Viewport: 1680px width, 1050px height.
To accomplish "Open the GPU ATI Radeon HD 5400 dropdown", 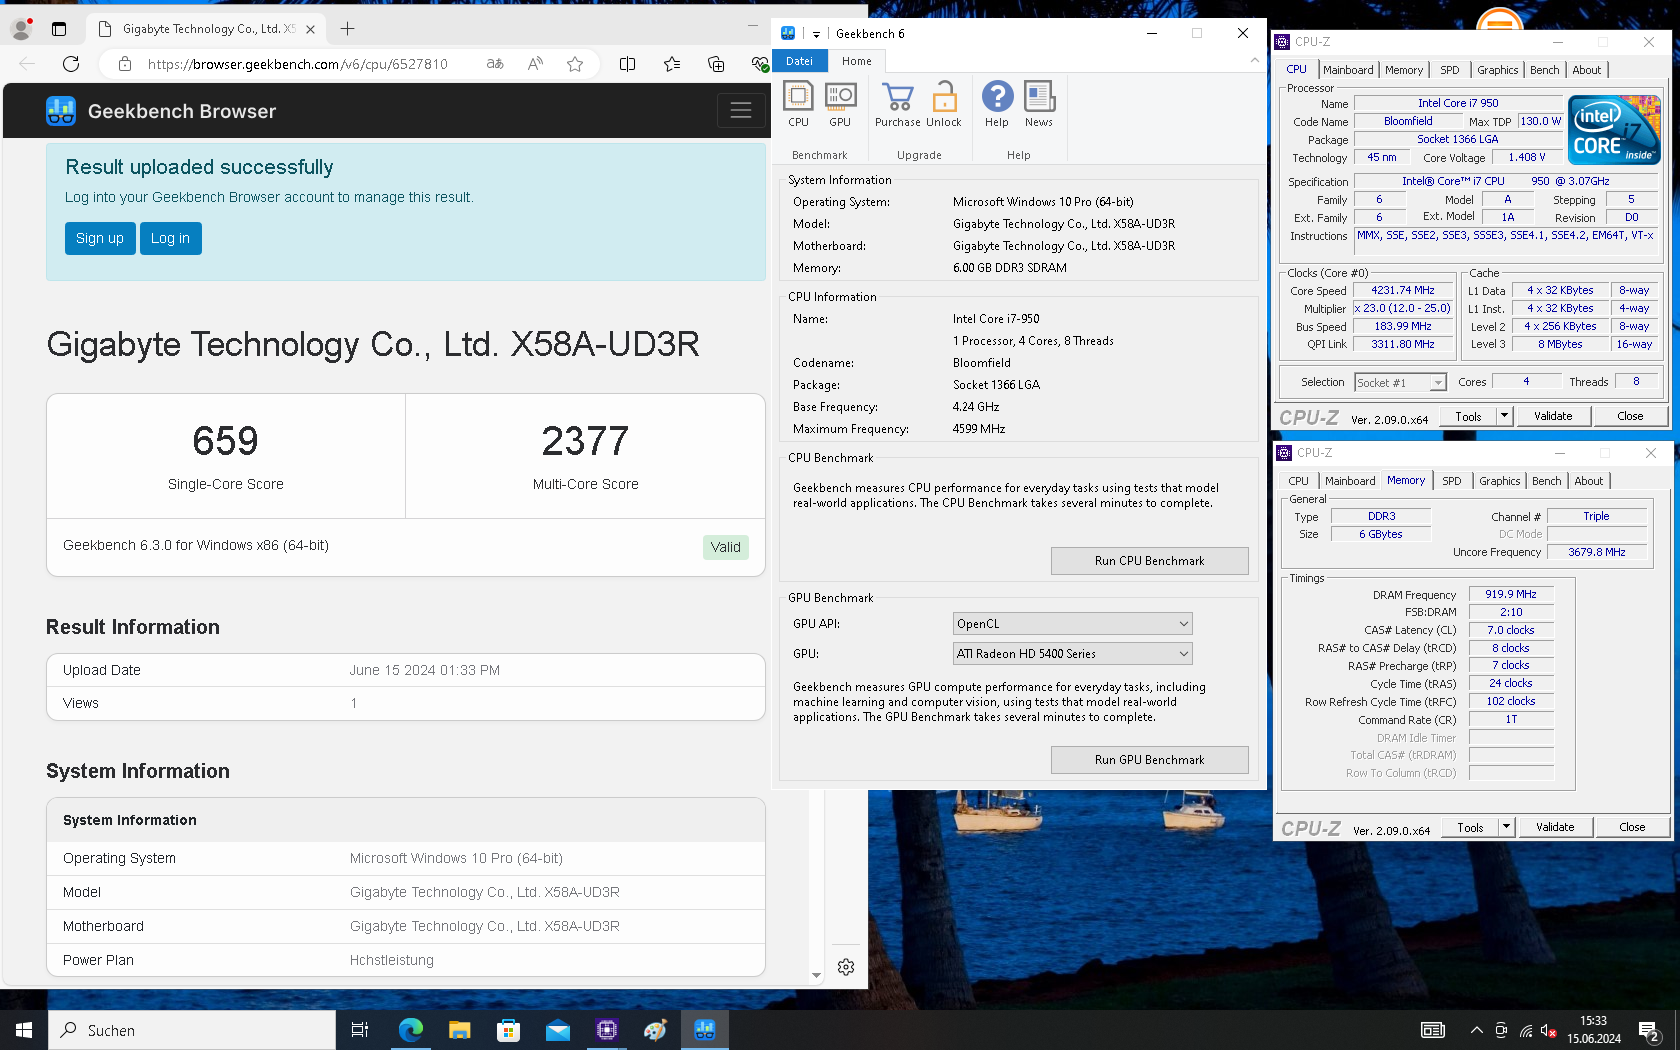I will pos(1072,654).
